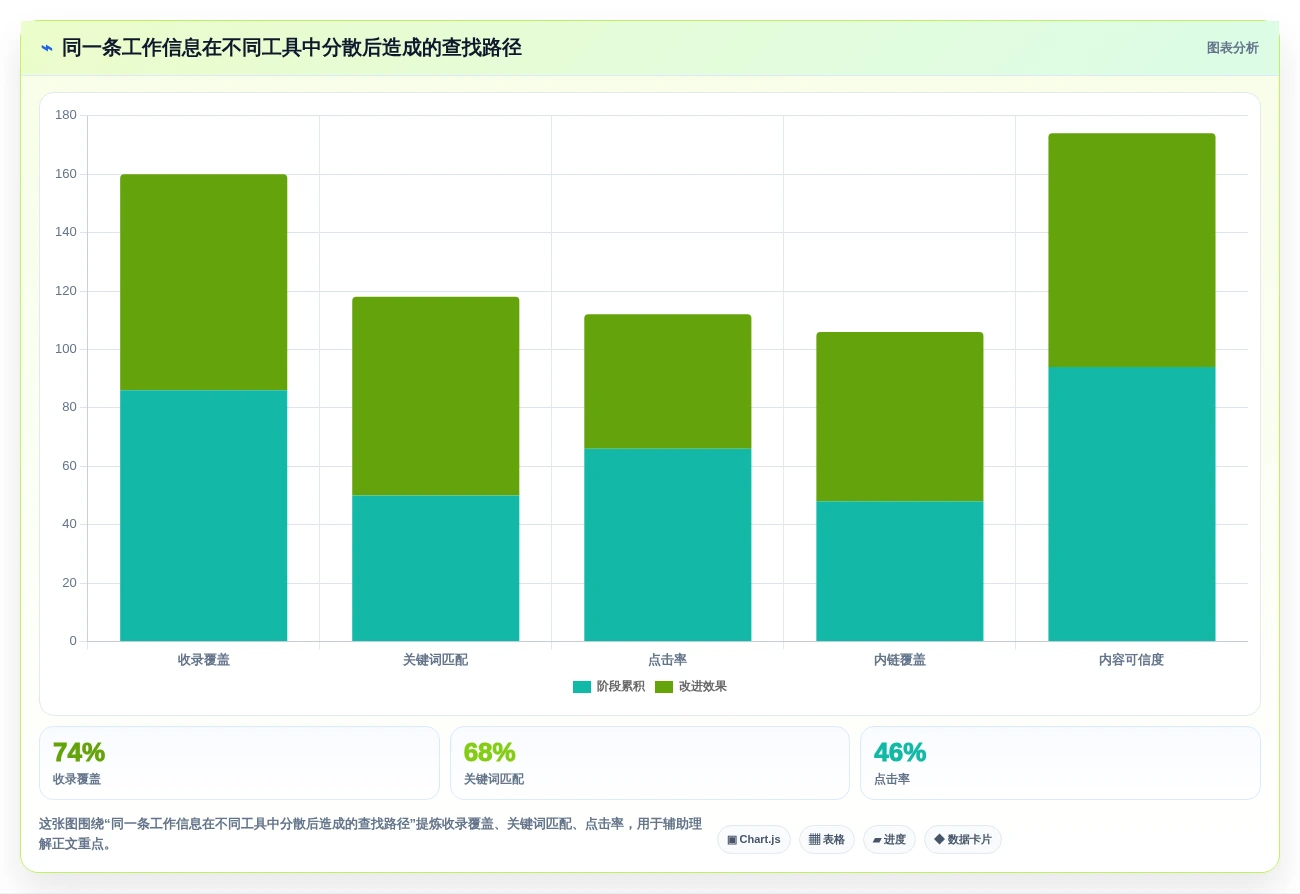Image resolution: width=1300 pixels, height=894 pixels.
Task: Click the green 内容可信度 bar segment
Action: coord(1131,250)
